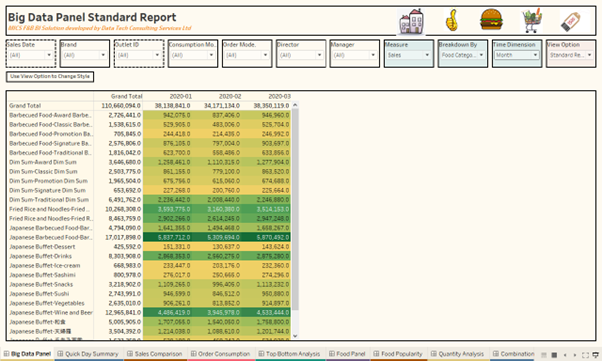The width and height of the screenshot is (602, 361).
Task: Click 'Use View Option to Change Style' button
Action: 50,76
